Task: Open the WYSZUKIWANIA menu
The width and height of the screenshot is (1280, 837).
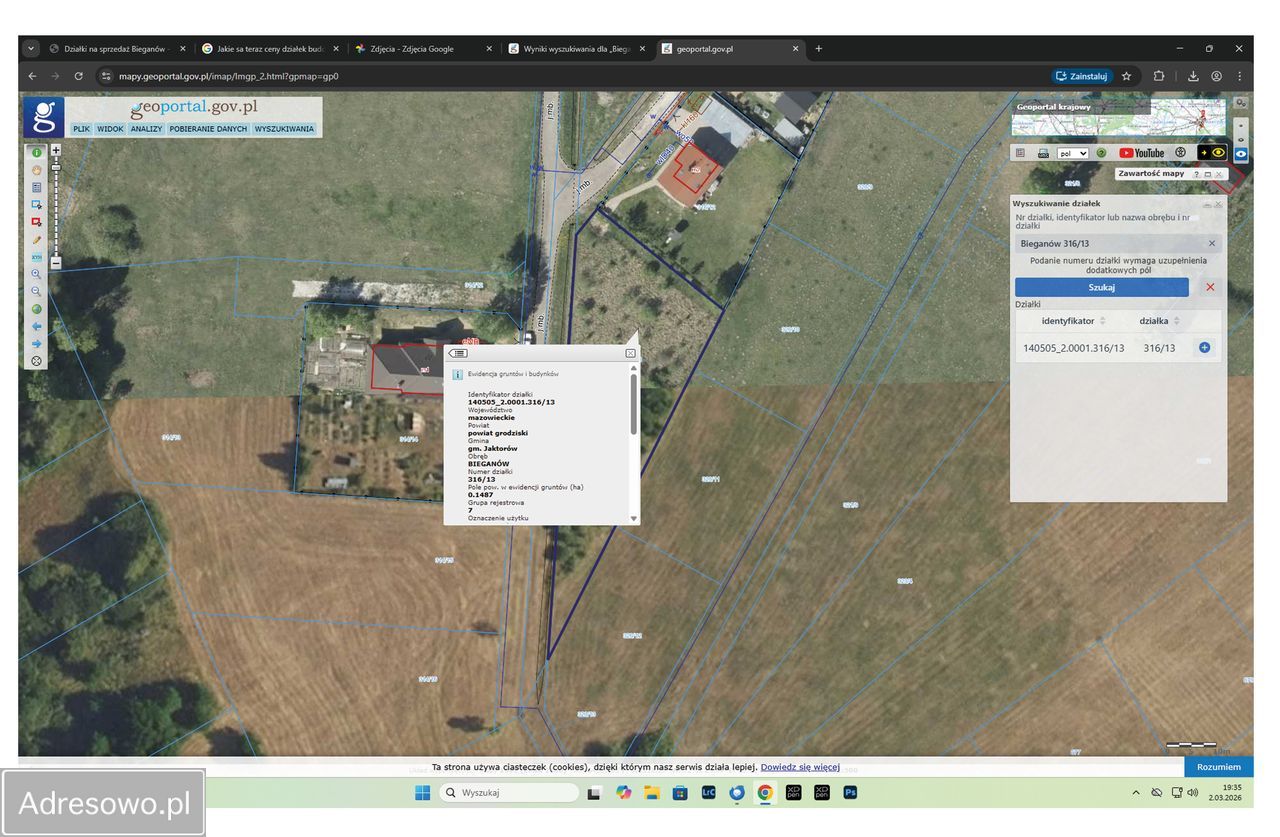Action: (x=284, y=129)
